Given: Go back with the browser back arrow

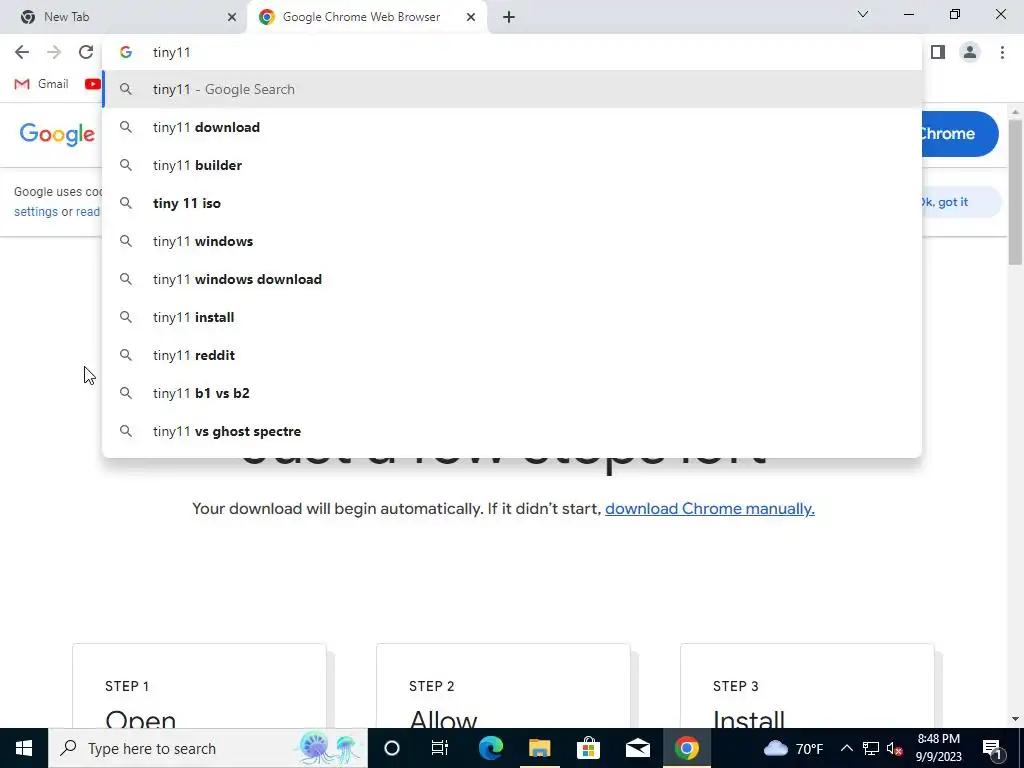Looking at the screenshot, I should (x=22, y=52).
